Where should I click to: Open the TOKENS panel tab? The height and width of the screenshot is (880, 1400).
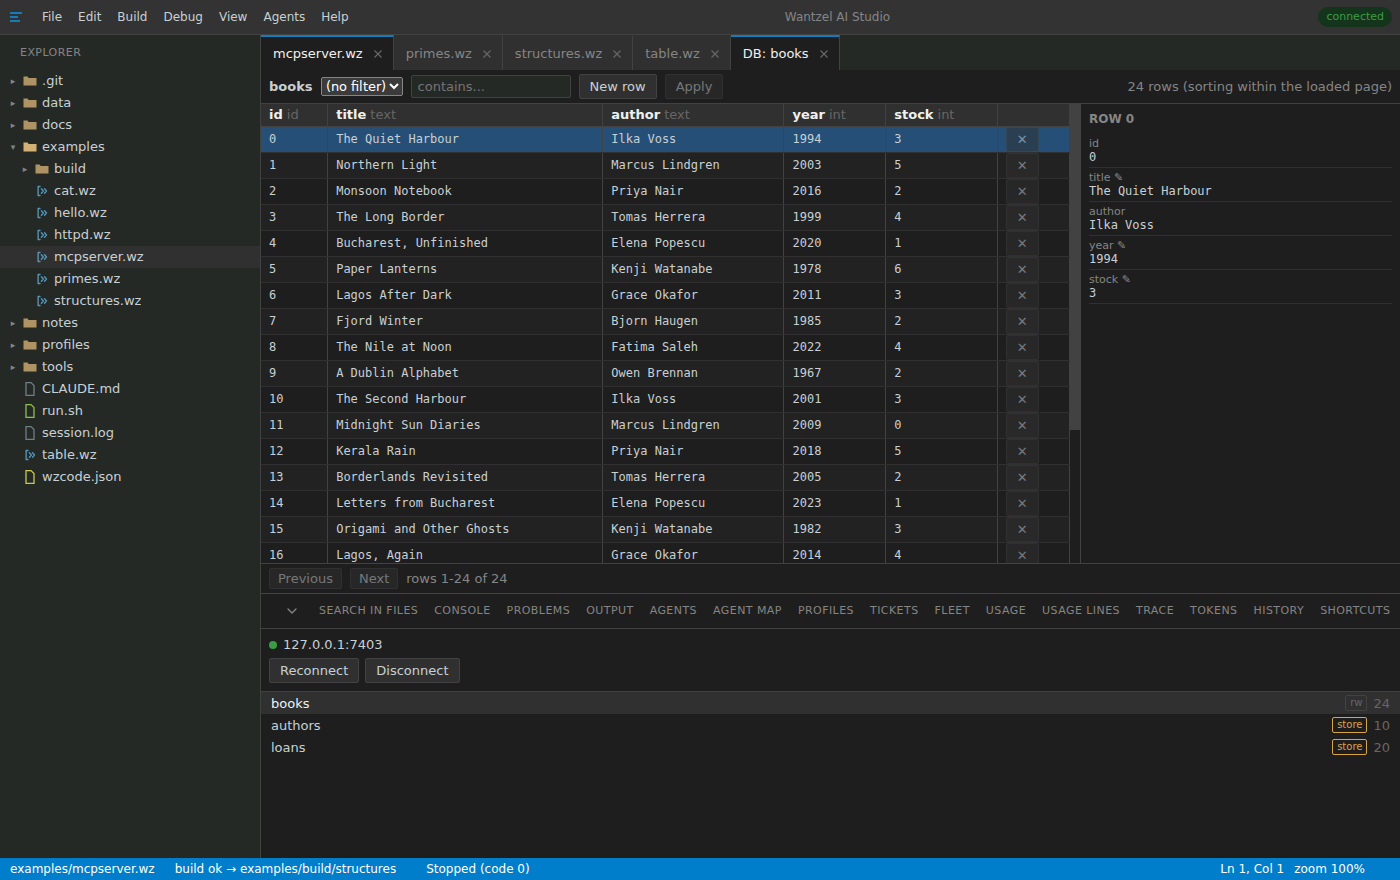pyautogui.click(x=1213, y=610)
